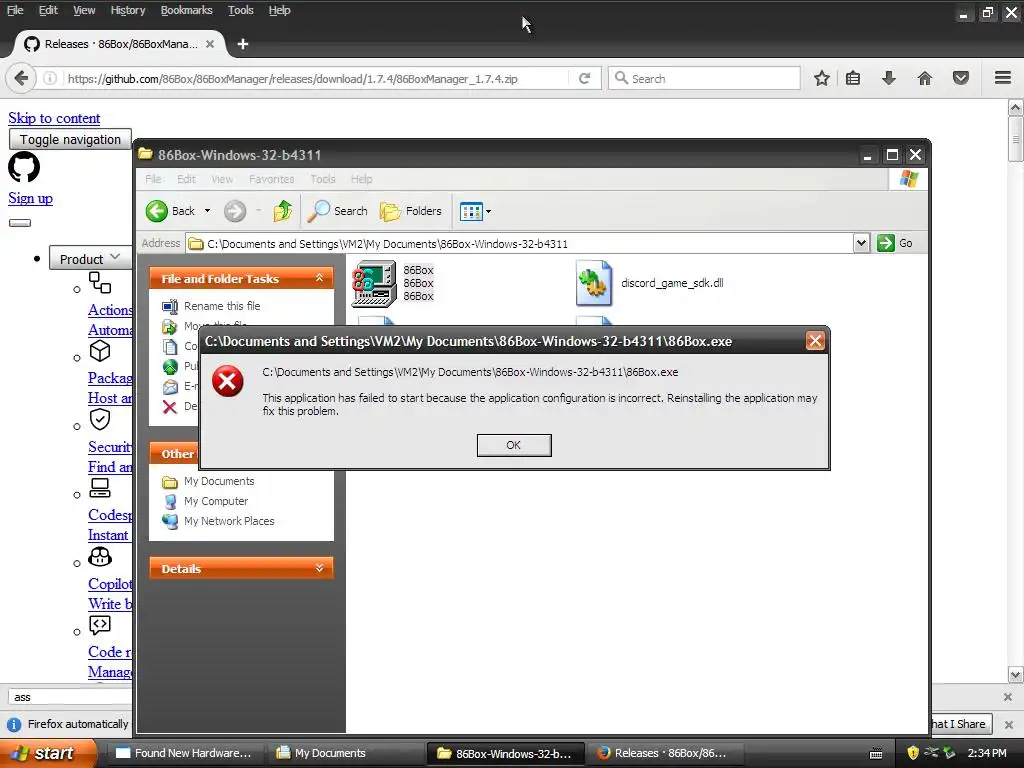Open the Windows Start button
Screen dimensions: 1024x768
47,753
